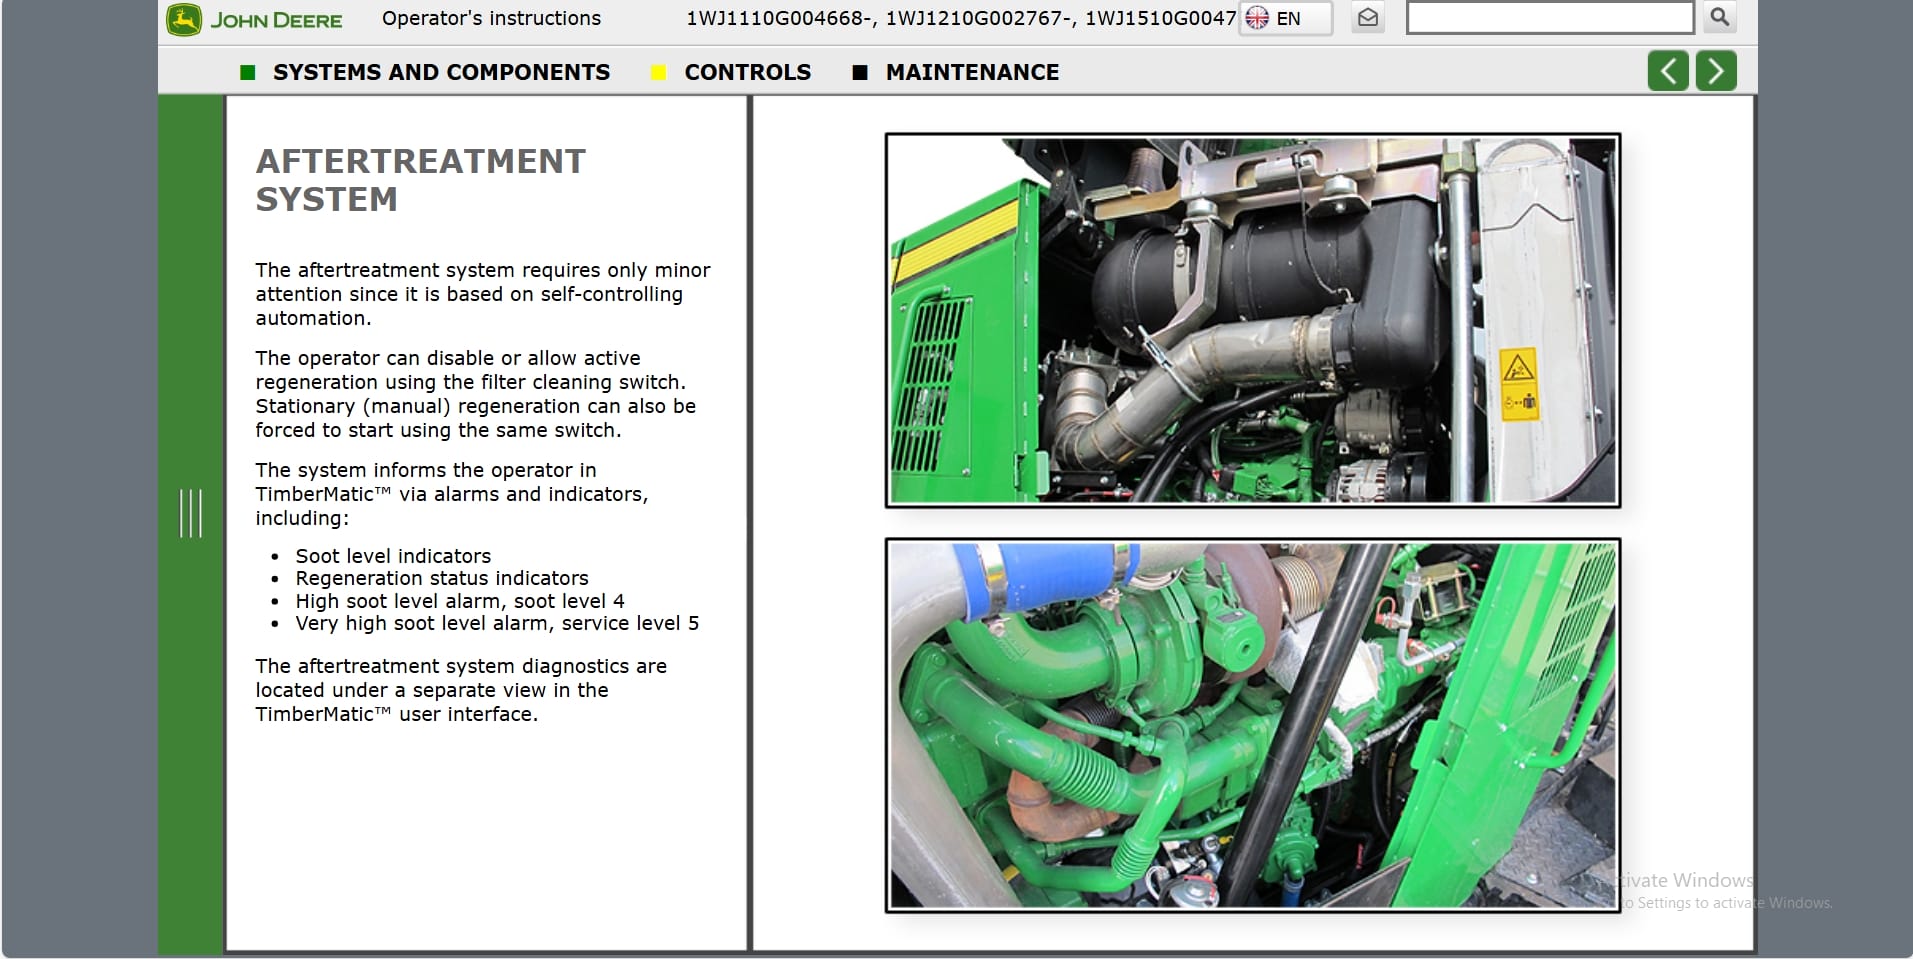The image size is (1913, 959).
Task: Click the magnifying glass search button
Action: click(x=1720, y=17)
